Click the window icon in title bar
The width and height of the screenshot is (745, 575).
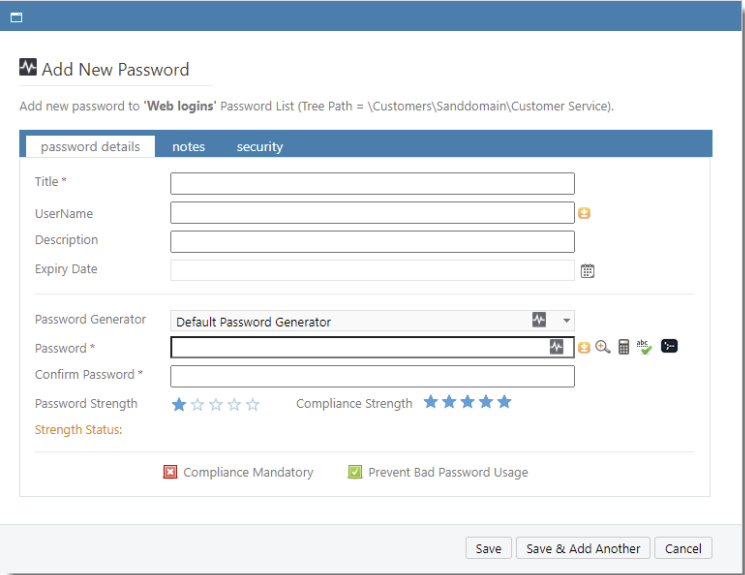click(16, 18)
